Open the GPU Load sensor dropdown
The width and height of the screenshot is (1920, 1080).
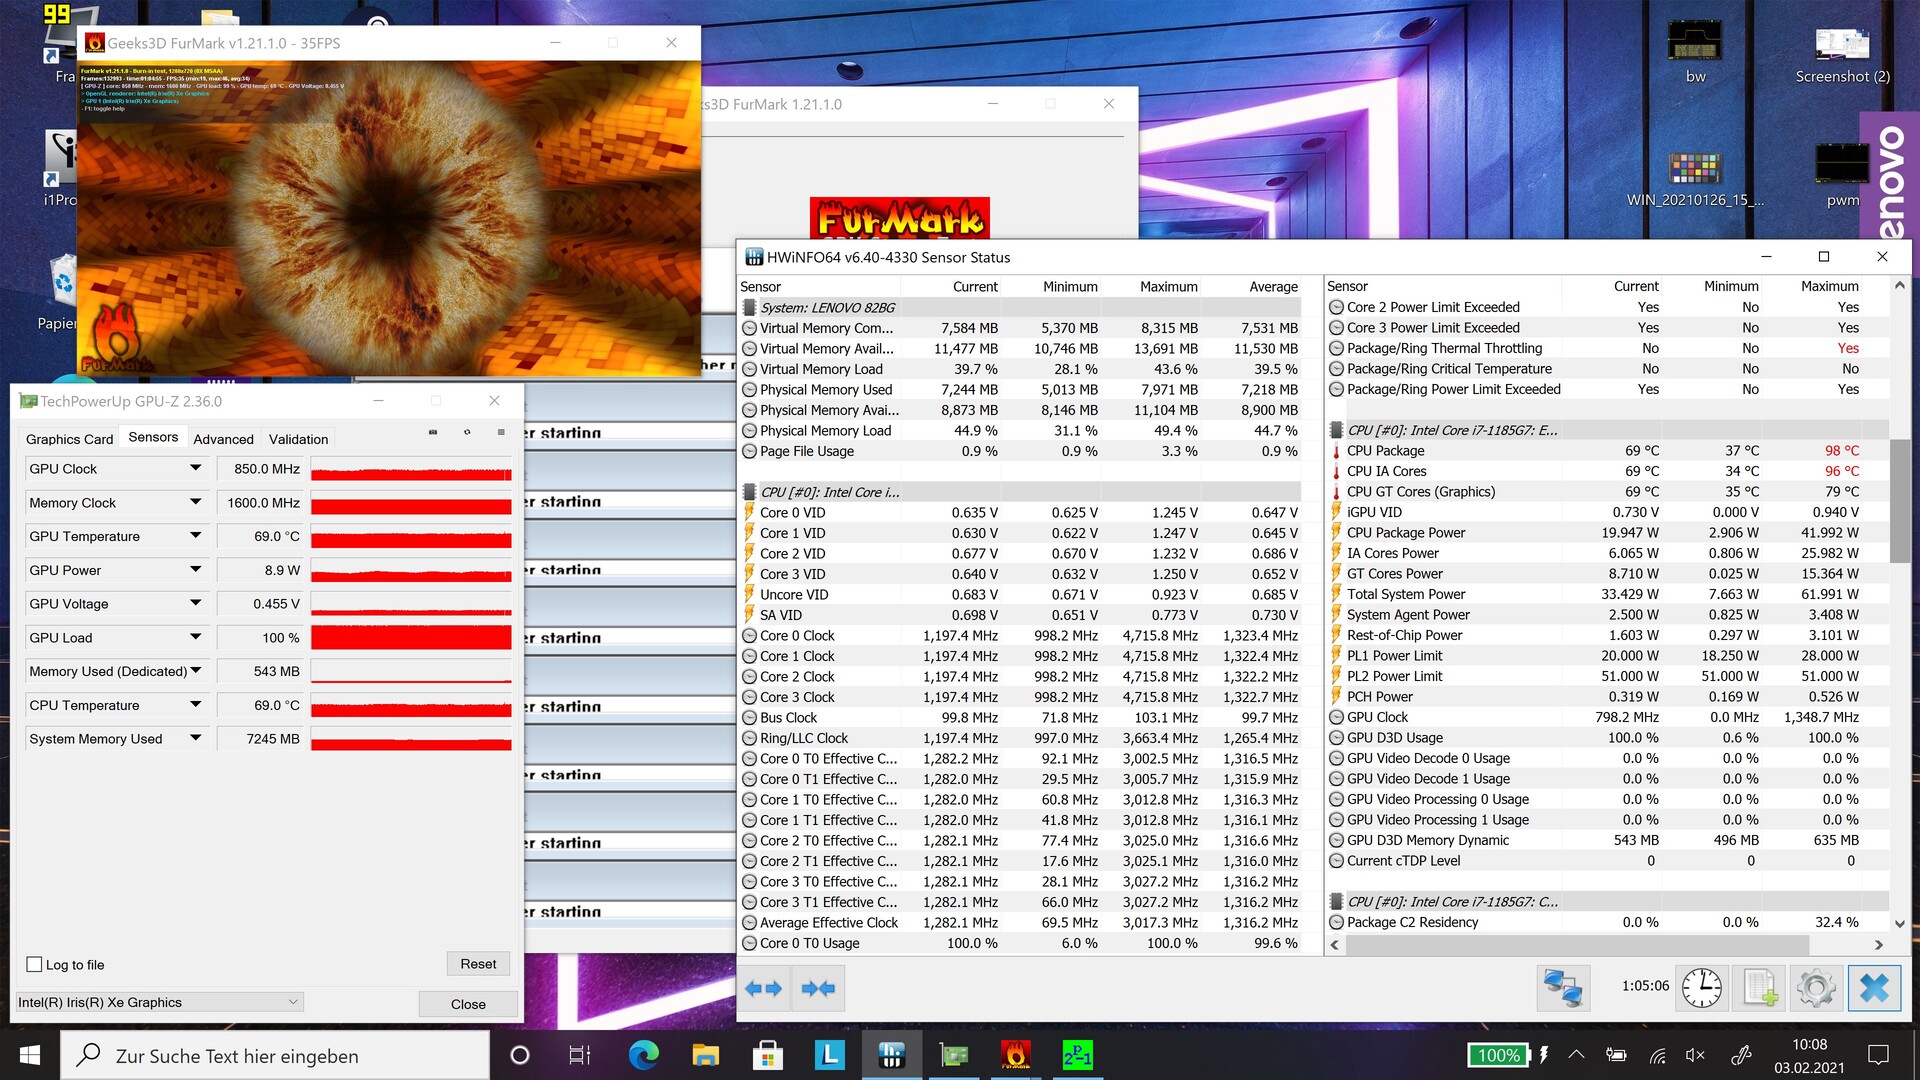click(x=195, y=637)
